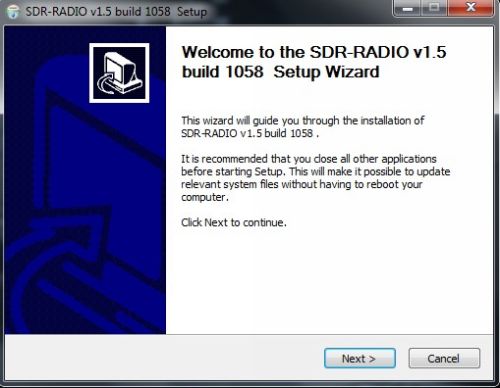Click the 'SDR-RADIO v1.5 build 1058 Setup' window title
Image resolution: width=500 pixels, height=388 pixels.
(x=116, y=12)
